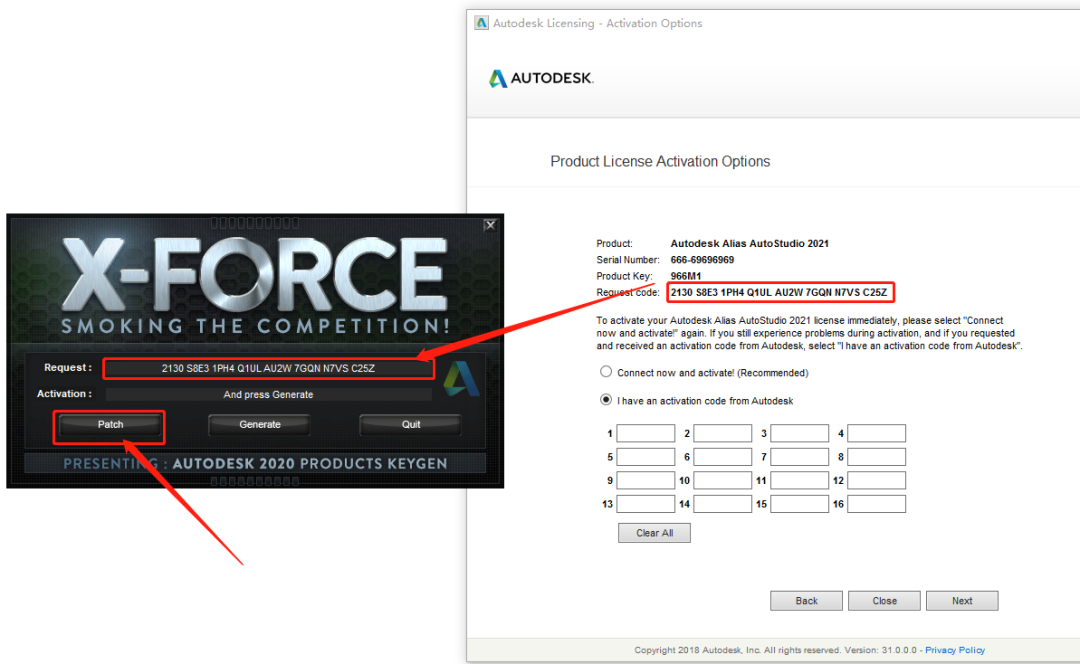Click the Autodesk A logo in X-Force window
Viewport: 1080px width, 664px height.
click(x=461, y=379)
